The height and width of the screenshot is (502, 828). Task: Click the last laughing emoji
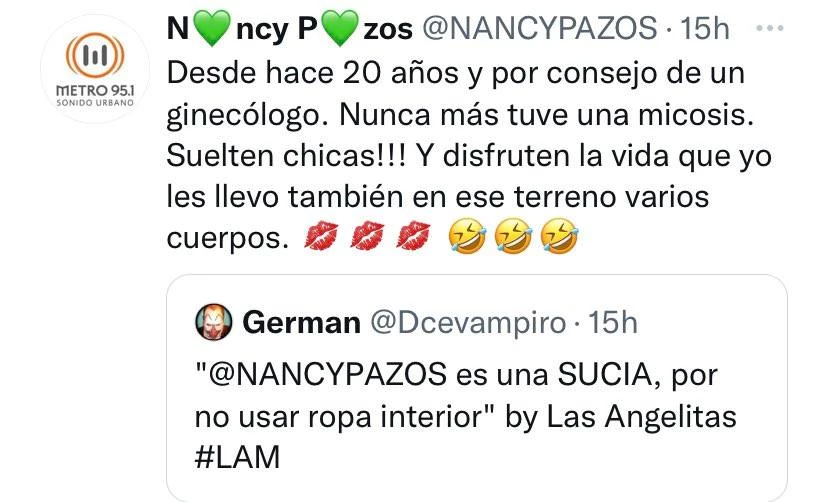pyautogui.click(x=559, y=235)
